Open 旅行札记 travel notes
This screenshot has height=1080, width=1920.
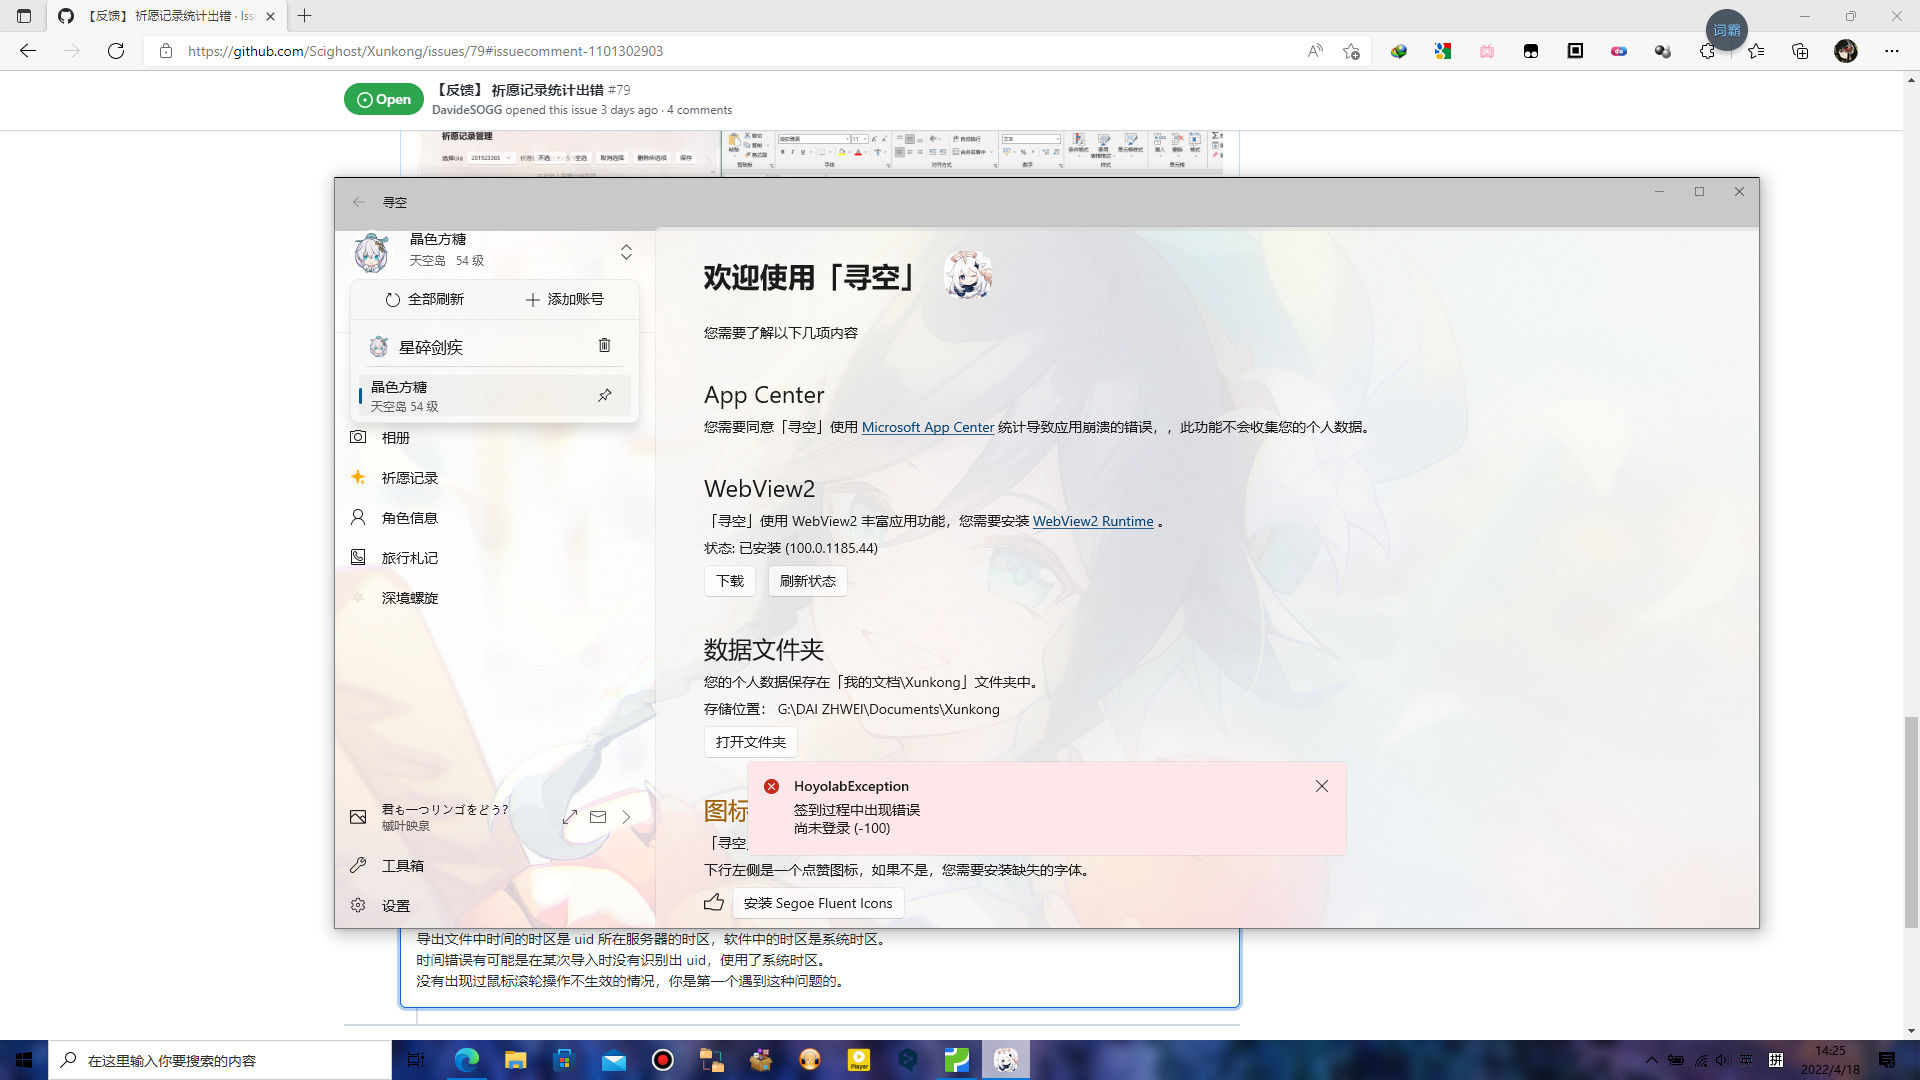tap(408, 557)
